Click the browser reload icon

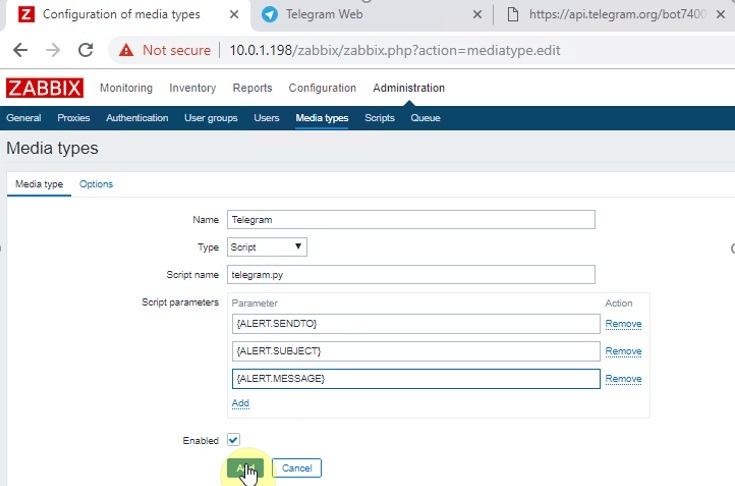(x=85, y=50)
